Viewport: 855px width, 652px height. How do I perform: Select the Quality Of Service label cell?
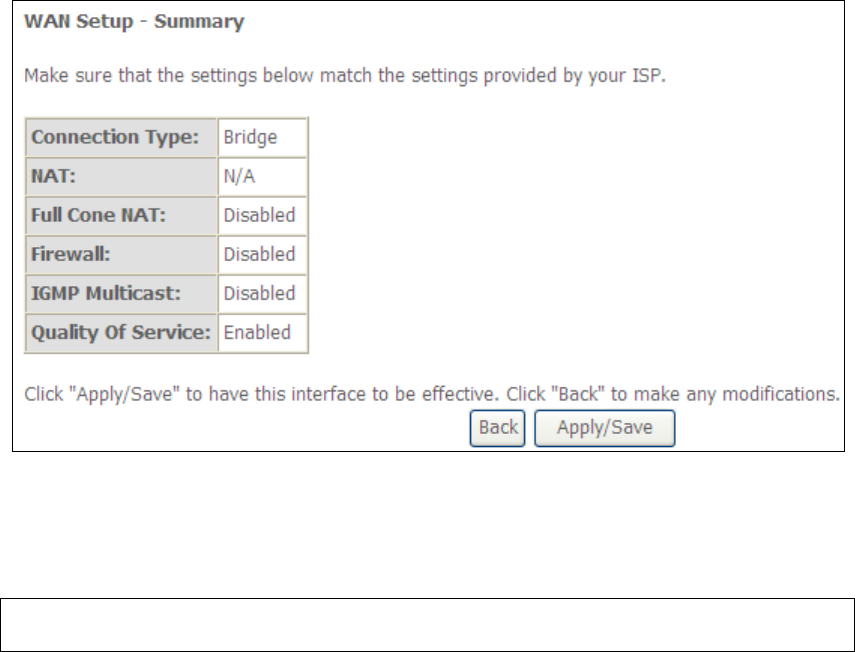pyautogui.click(x=121, y=332)
